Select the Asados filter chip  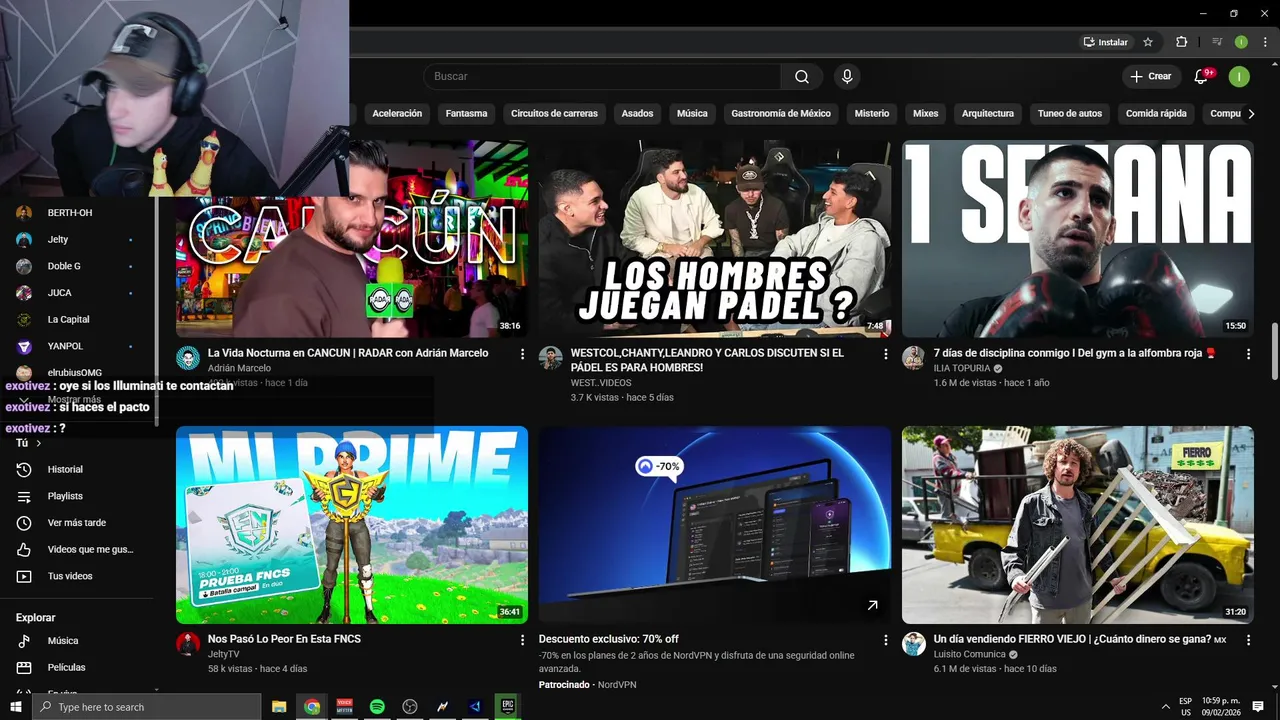point(637,114)
